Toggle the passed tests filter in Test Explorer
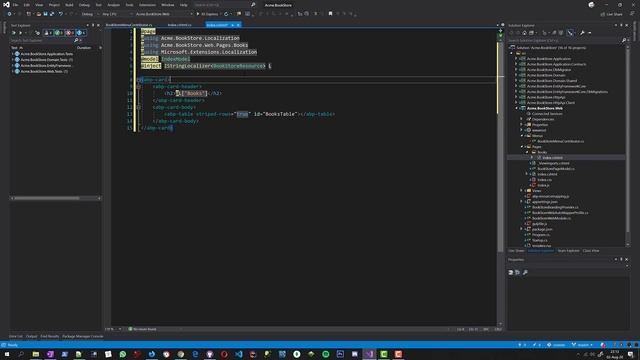 pos(58,33)
